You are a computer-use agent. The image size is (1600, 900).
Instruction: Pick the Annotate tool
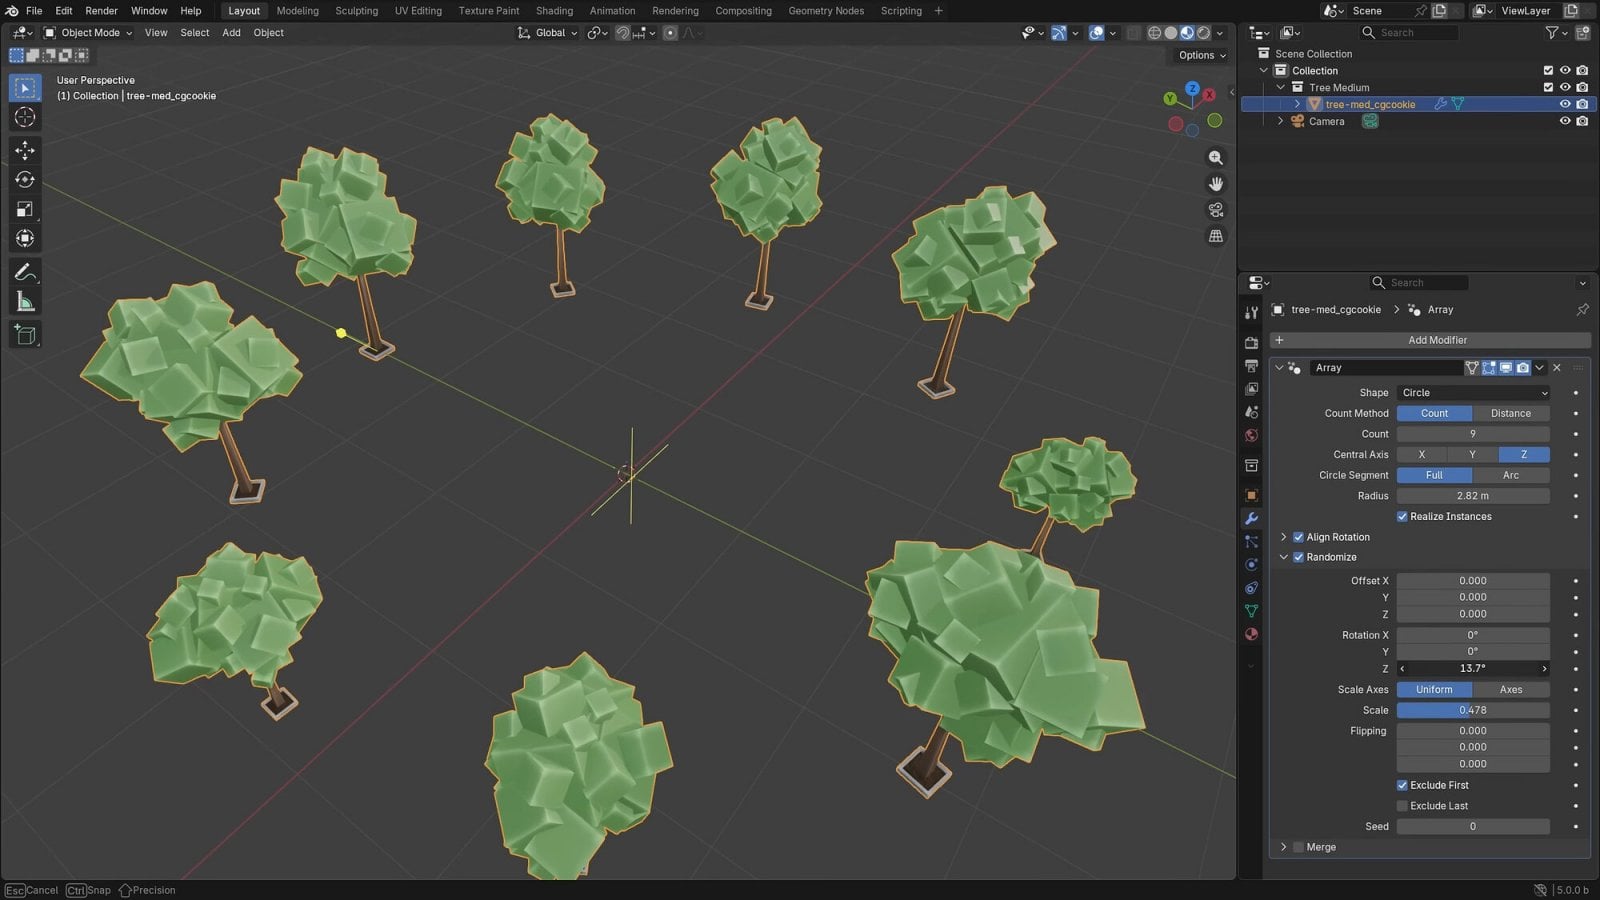pyautogui.click(x=24, y=272)
